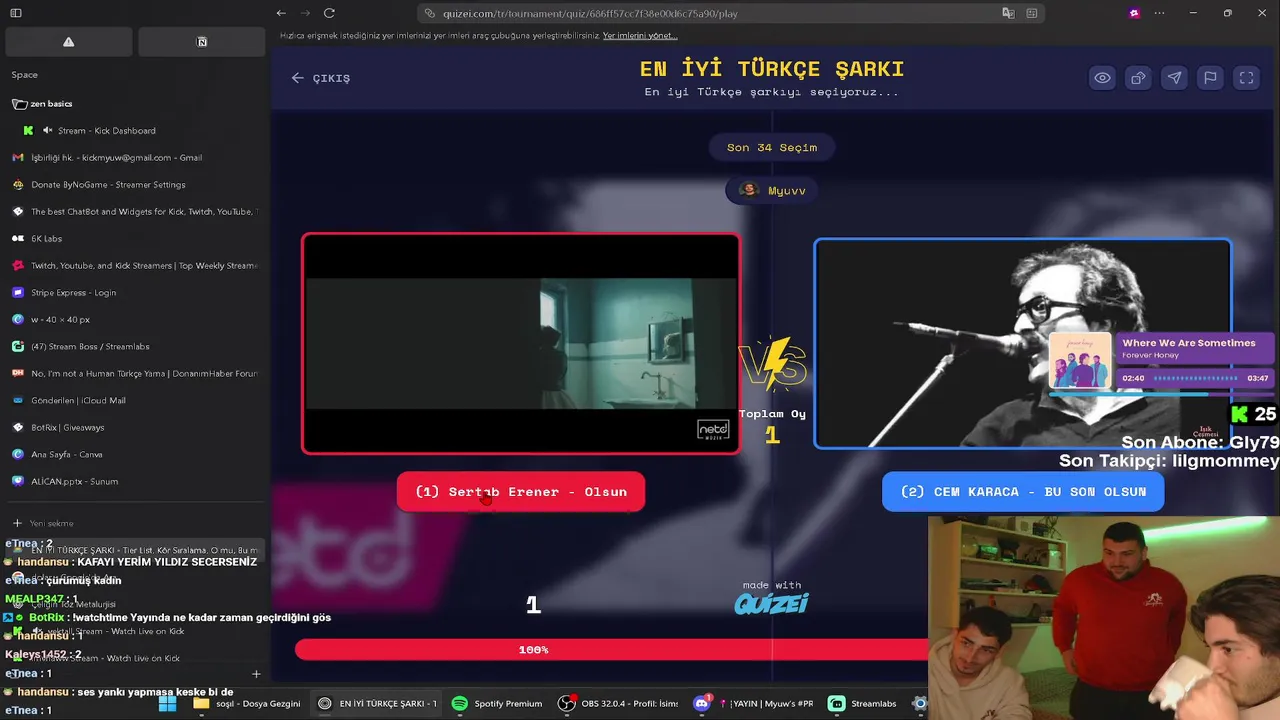Vote for (2) CEM KARACA - BU SON OLSUN

pyautogui.click(x=1023, y=492)
